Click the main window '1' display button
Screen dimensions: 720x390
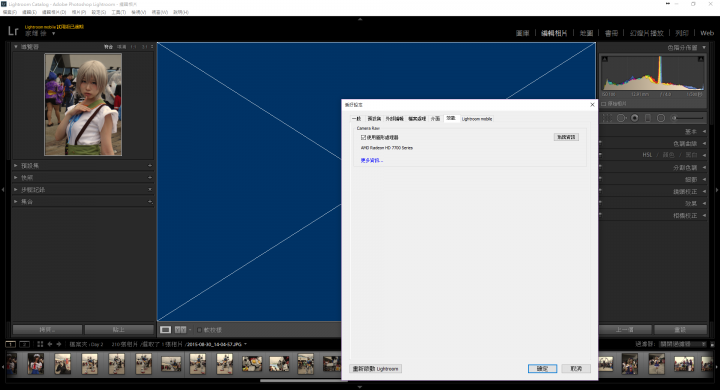[x=10, y=344]
